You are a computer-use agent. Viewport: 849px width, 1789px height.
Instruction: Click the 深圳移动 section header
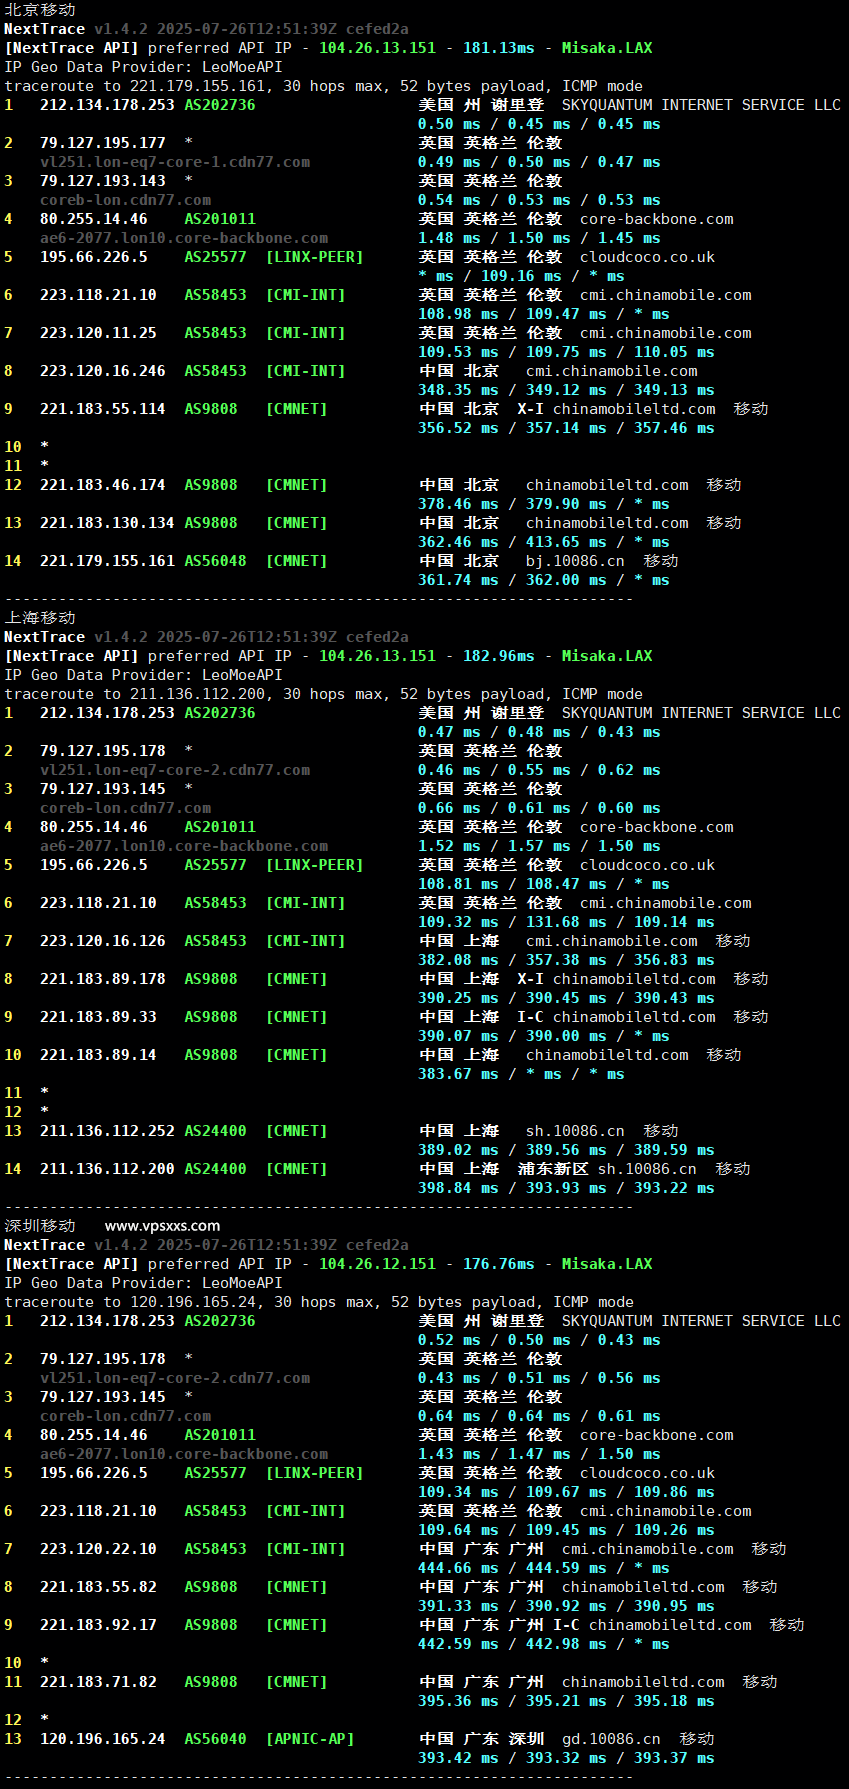pyautogui.click(x=40, y=1226)
